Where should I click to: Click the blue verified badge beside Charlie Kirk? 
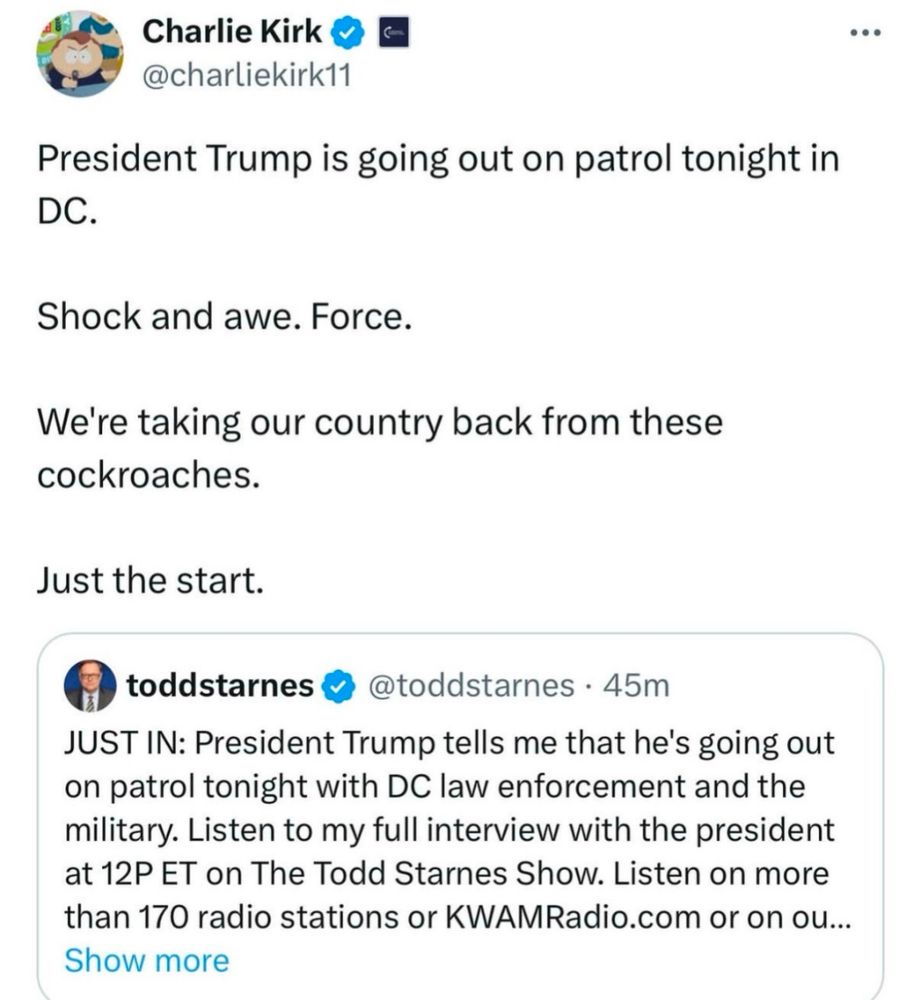348,33
